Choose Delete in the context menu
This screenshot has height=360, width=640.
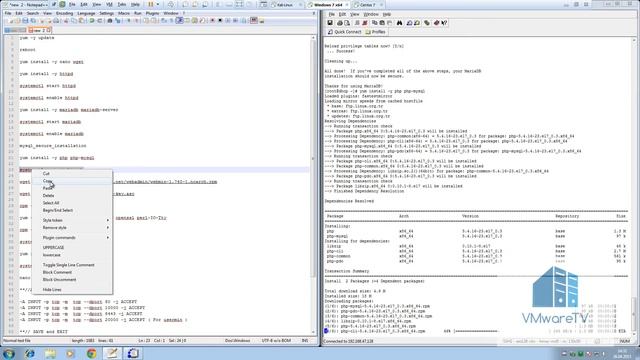48,196
